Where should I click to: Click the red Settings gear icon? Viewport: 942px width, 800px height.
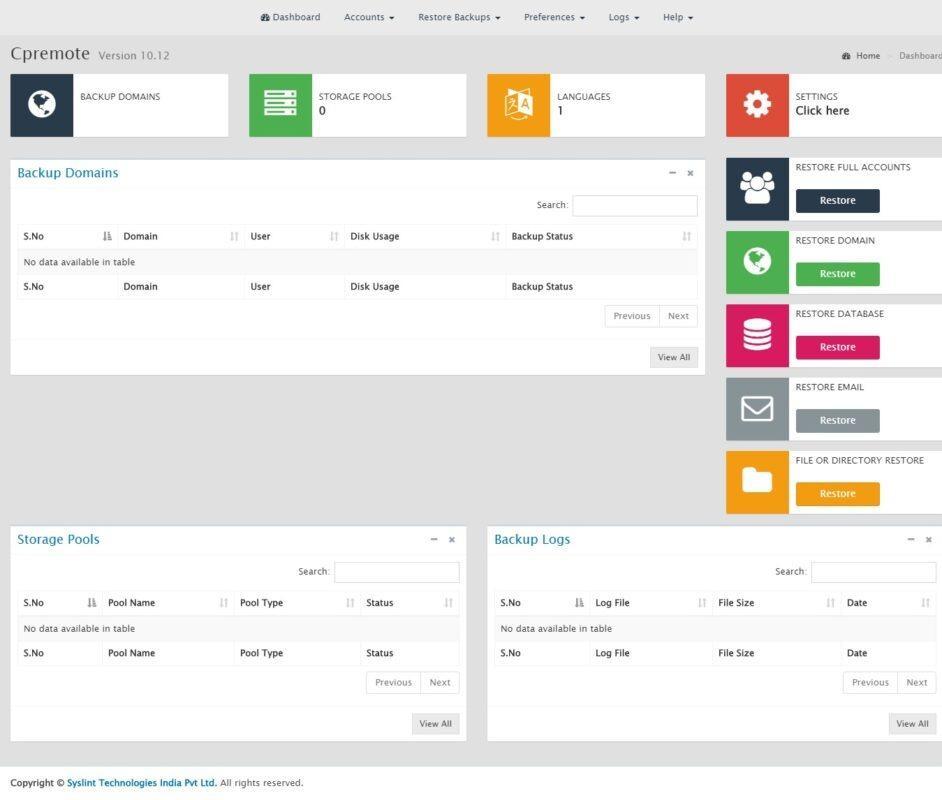[x=757, y=105]
